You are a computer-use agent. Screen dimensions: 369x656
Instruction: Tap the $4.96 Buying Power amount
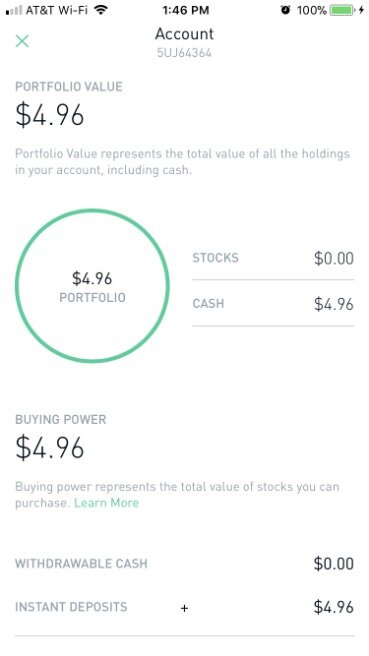click(50, 447)
